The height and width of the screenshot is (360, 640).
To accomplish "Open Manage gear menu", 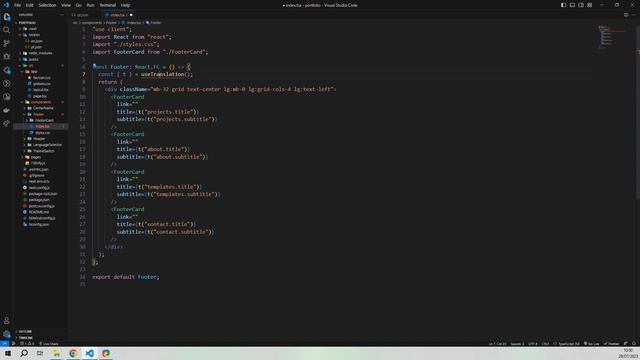I will (x=7, y=334).
